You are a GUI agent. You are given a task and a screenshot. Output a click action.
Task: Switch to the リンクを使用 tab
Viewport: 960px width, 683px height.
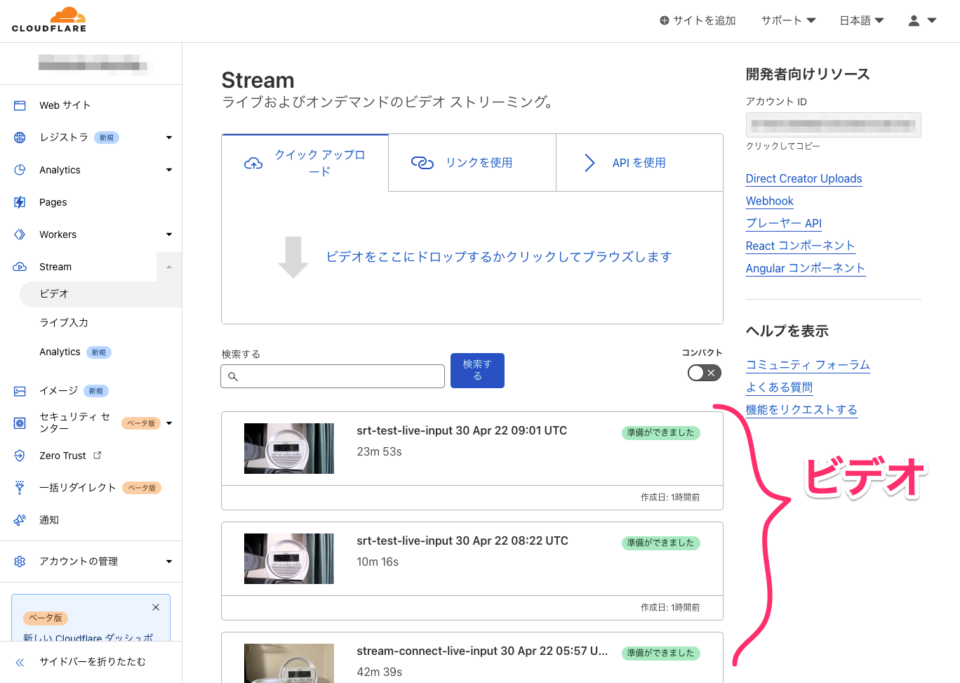point(472,161)
